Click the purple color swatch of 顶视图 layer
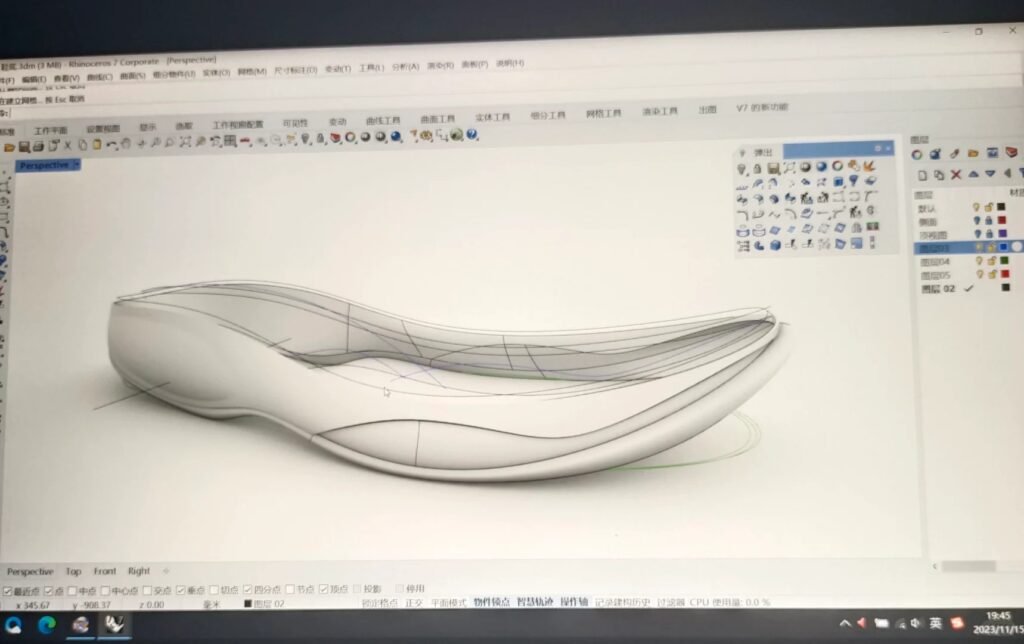Screen dimensions: 1024x644 (1001, 233)
